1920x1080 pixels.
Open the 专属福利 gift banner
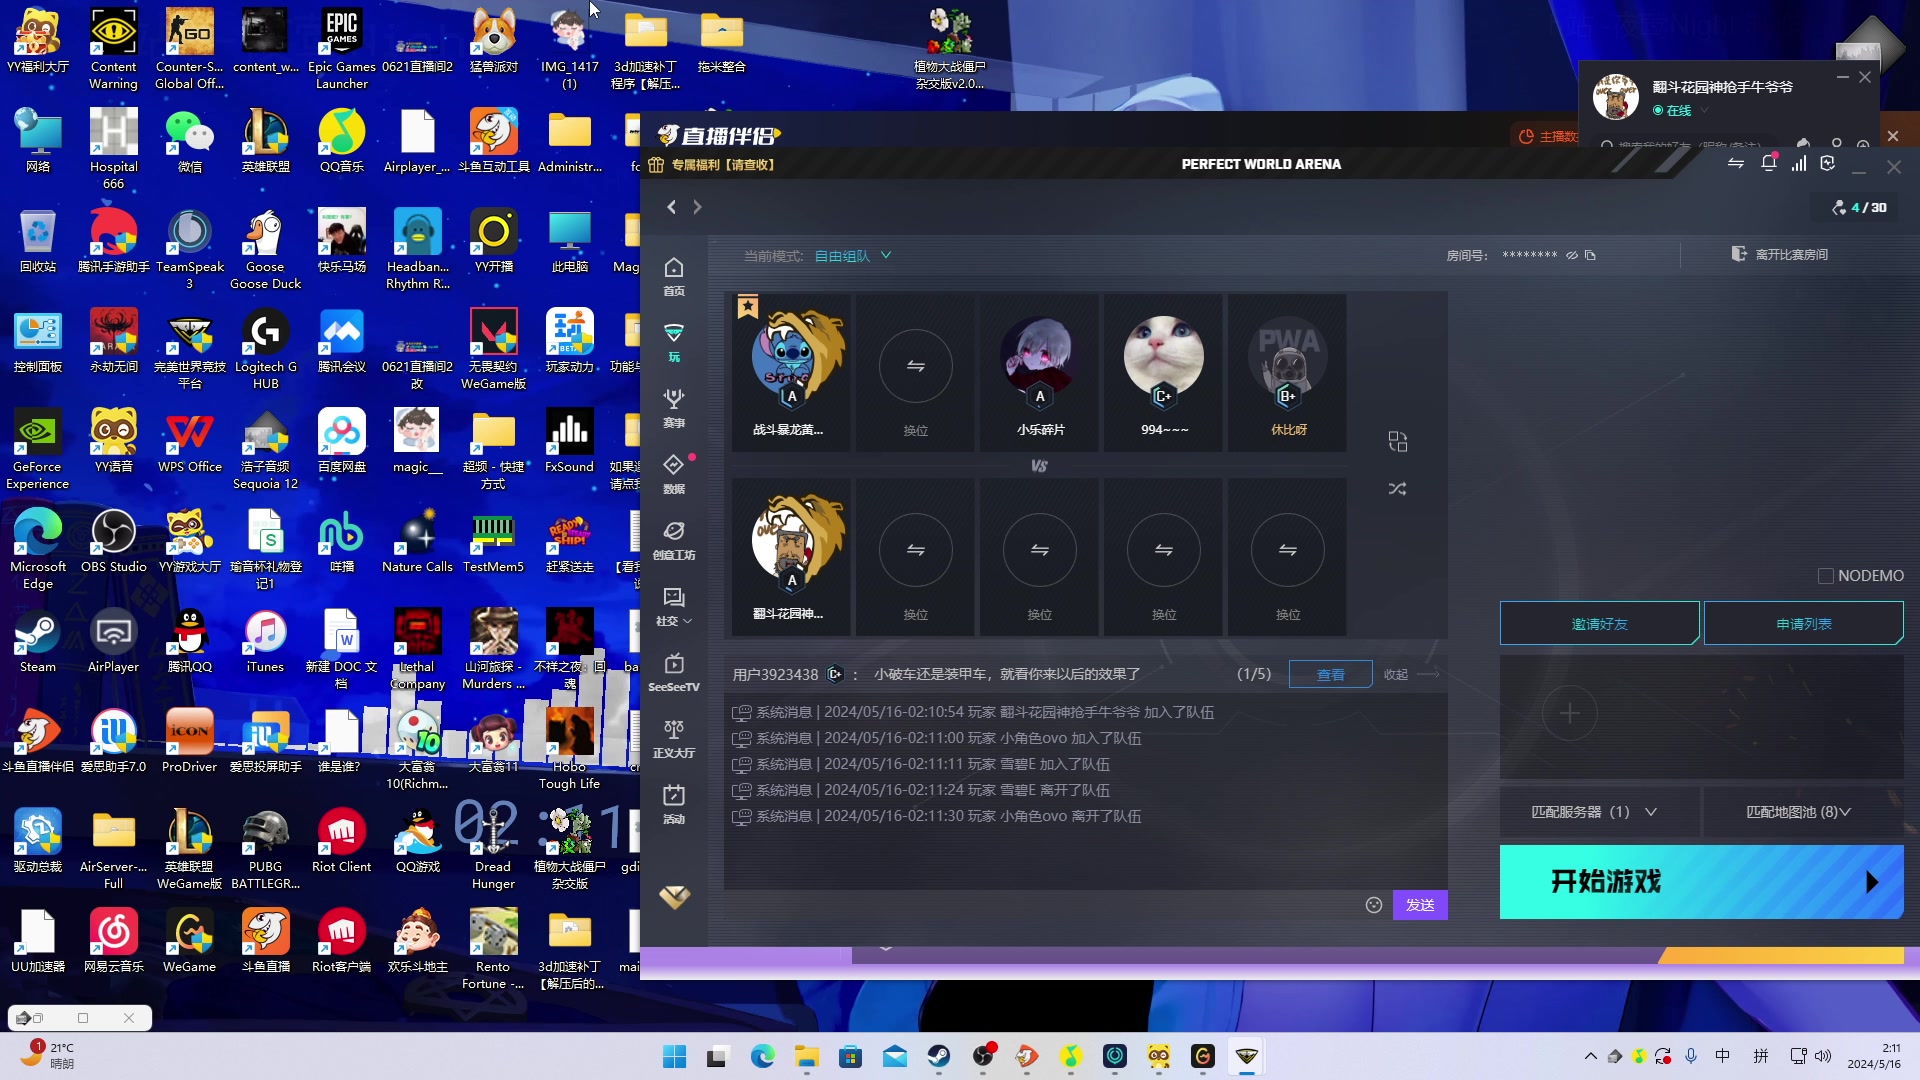pos(711,165)
